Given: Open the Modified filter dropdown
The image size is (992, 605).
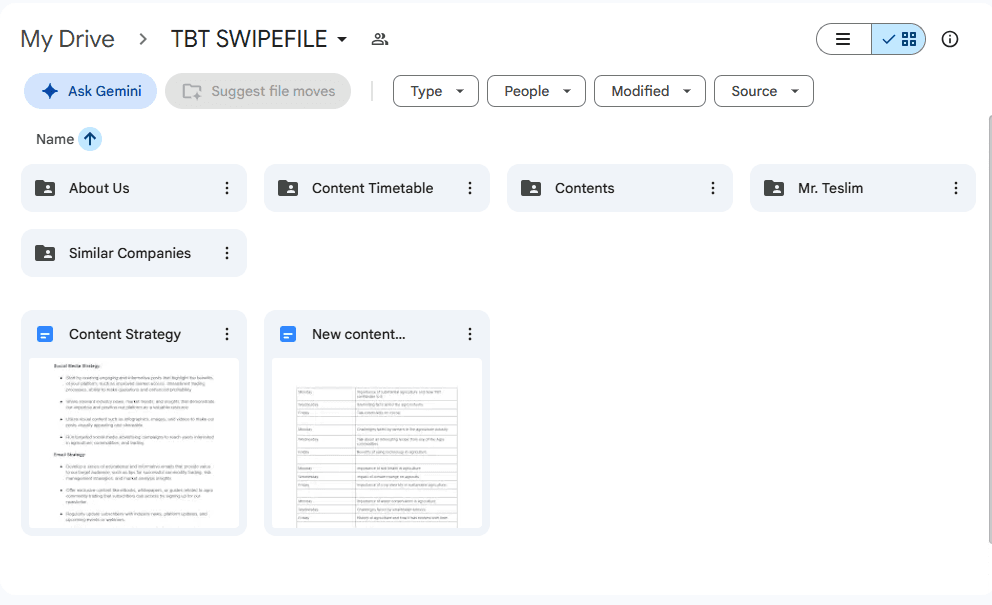Looking at the screenshot, I should (x=650, y=91).
